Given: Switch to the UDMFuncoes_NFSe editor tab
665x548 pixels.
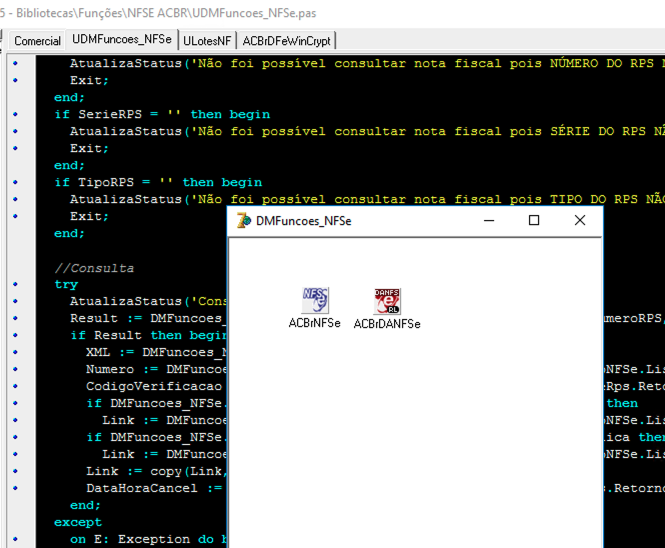Looking at the screenshot, I should tap(122, 39).
